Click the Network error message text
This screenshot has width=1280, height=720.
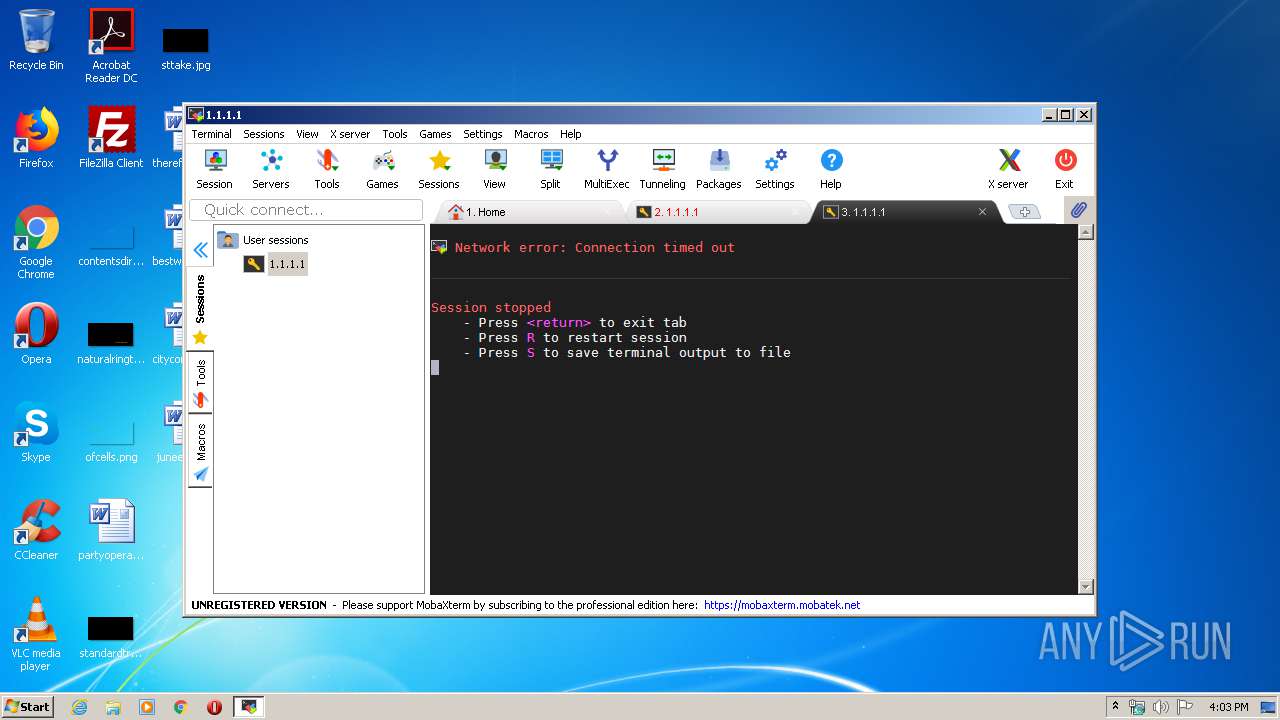pyautogui.click(x=595, y=247)
